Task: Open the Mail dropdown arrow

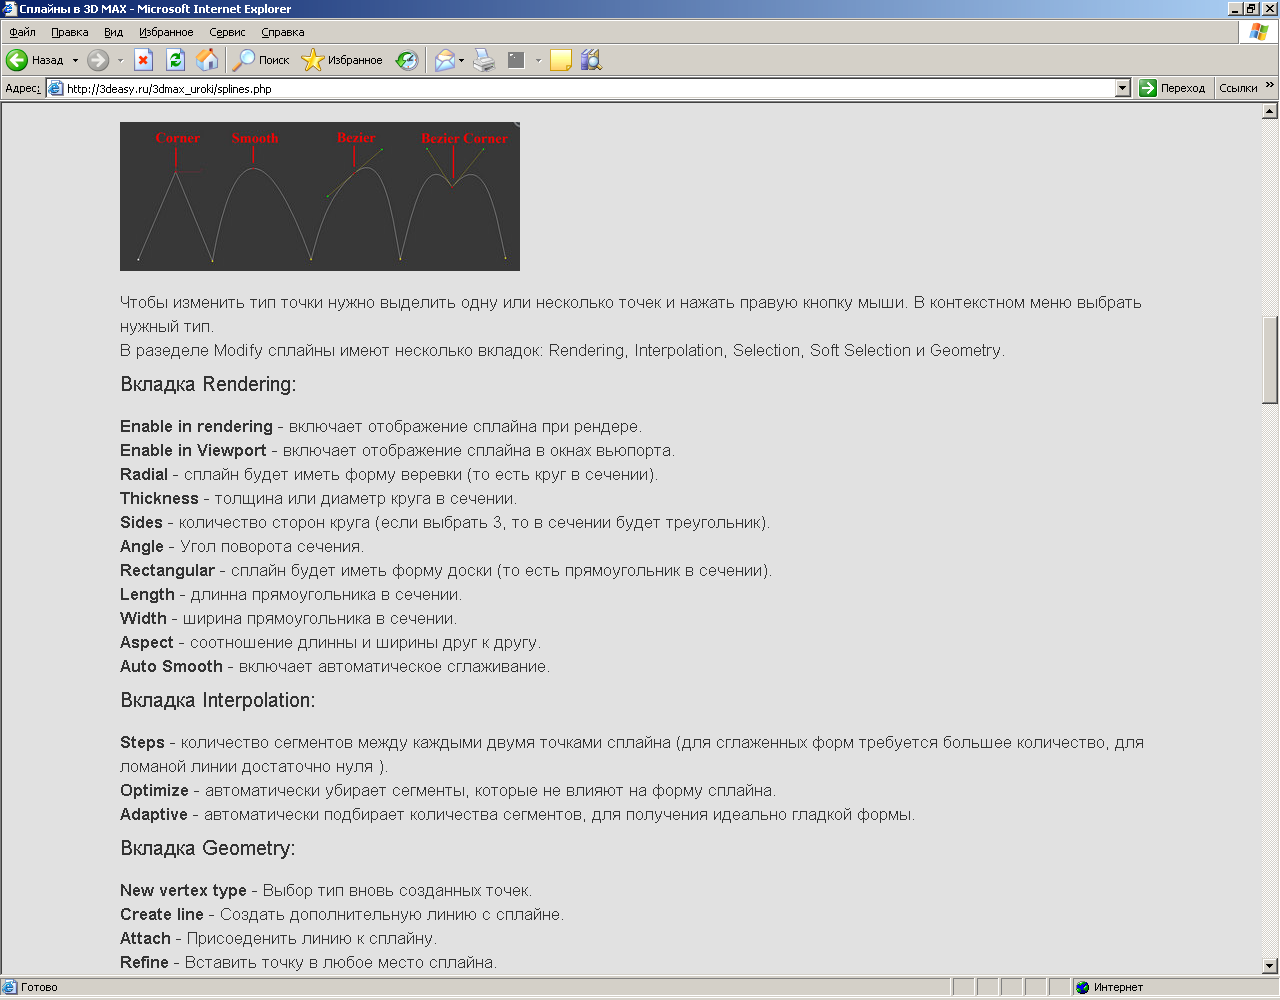Action: point(461,60)
